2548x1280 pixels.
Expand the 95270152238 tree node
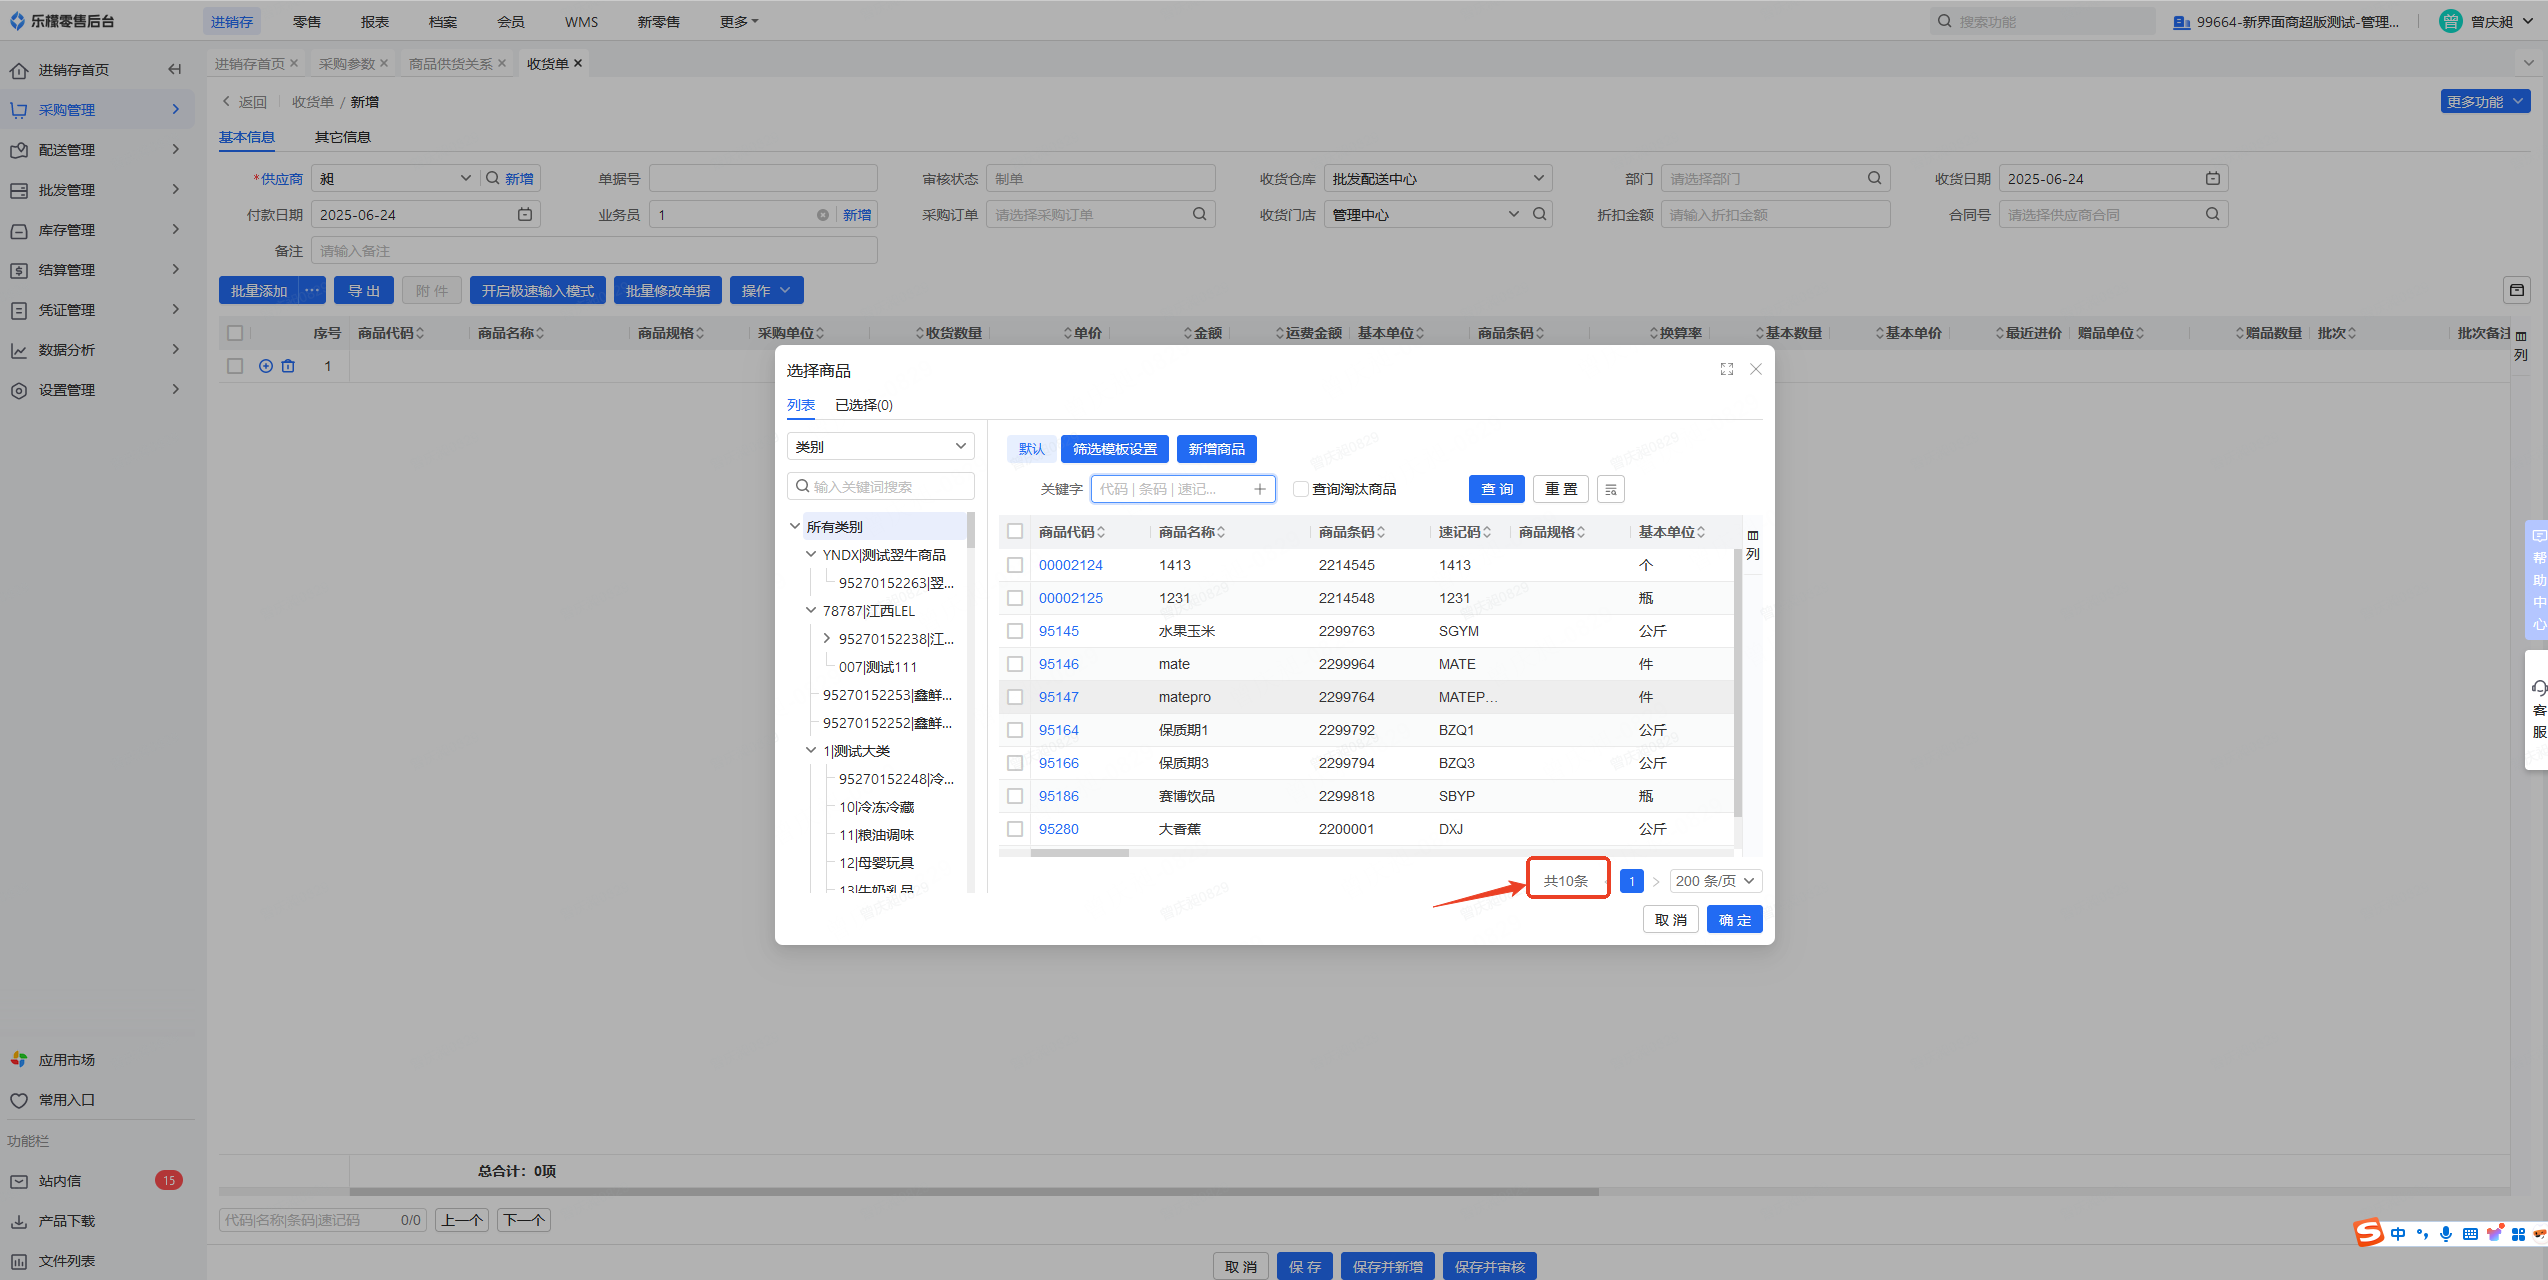point(827,638)
